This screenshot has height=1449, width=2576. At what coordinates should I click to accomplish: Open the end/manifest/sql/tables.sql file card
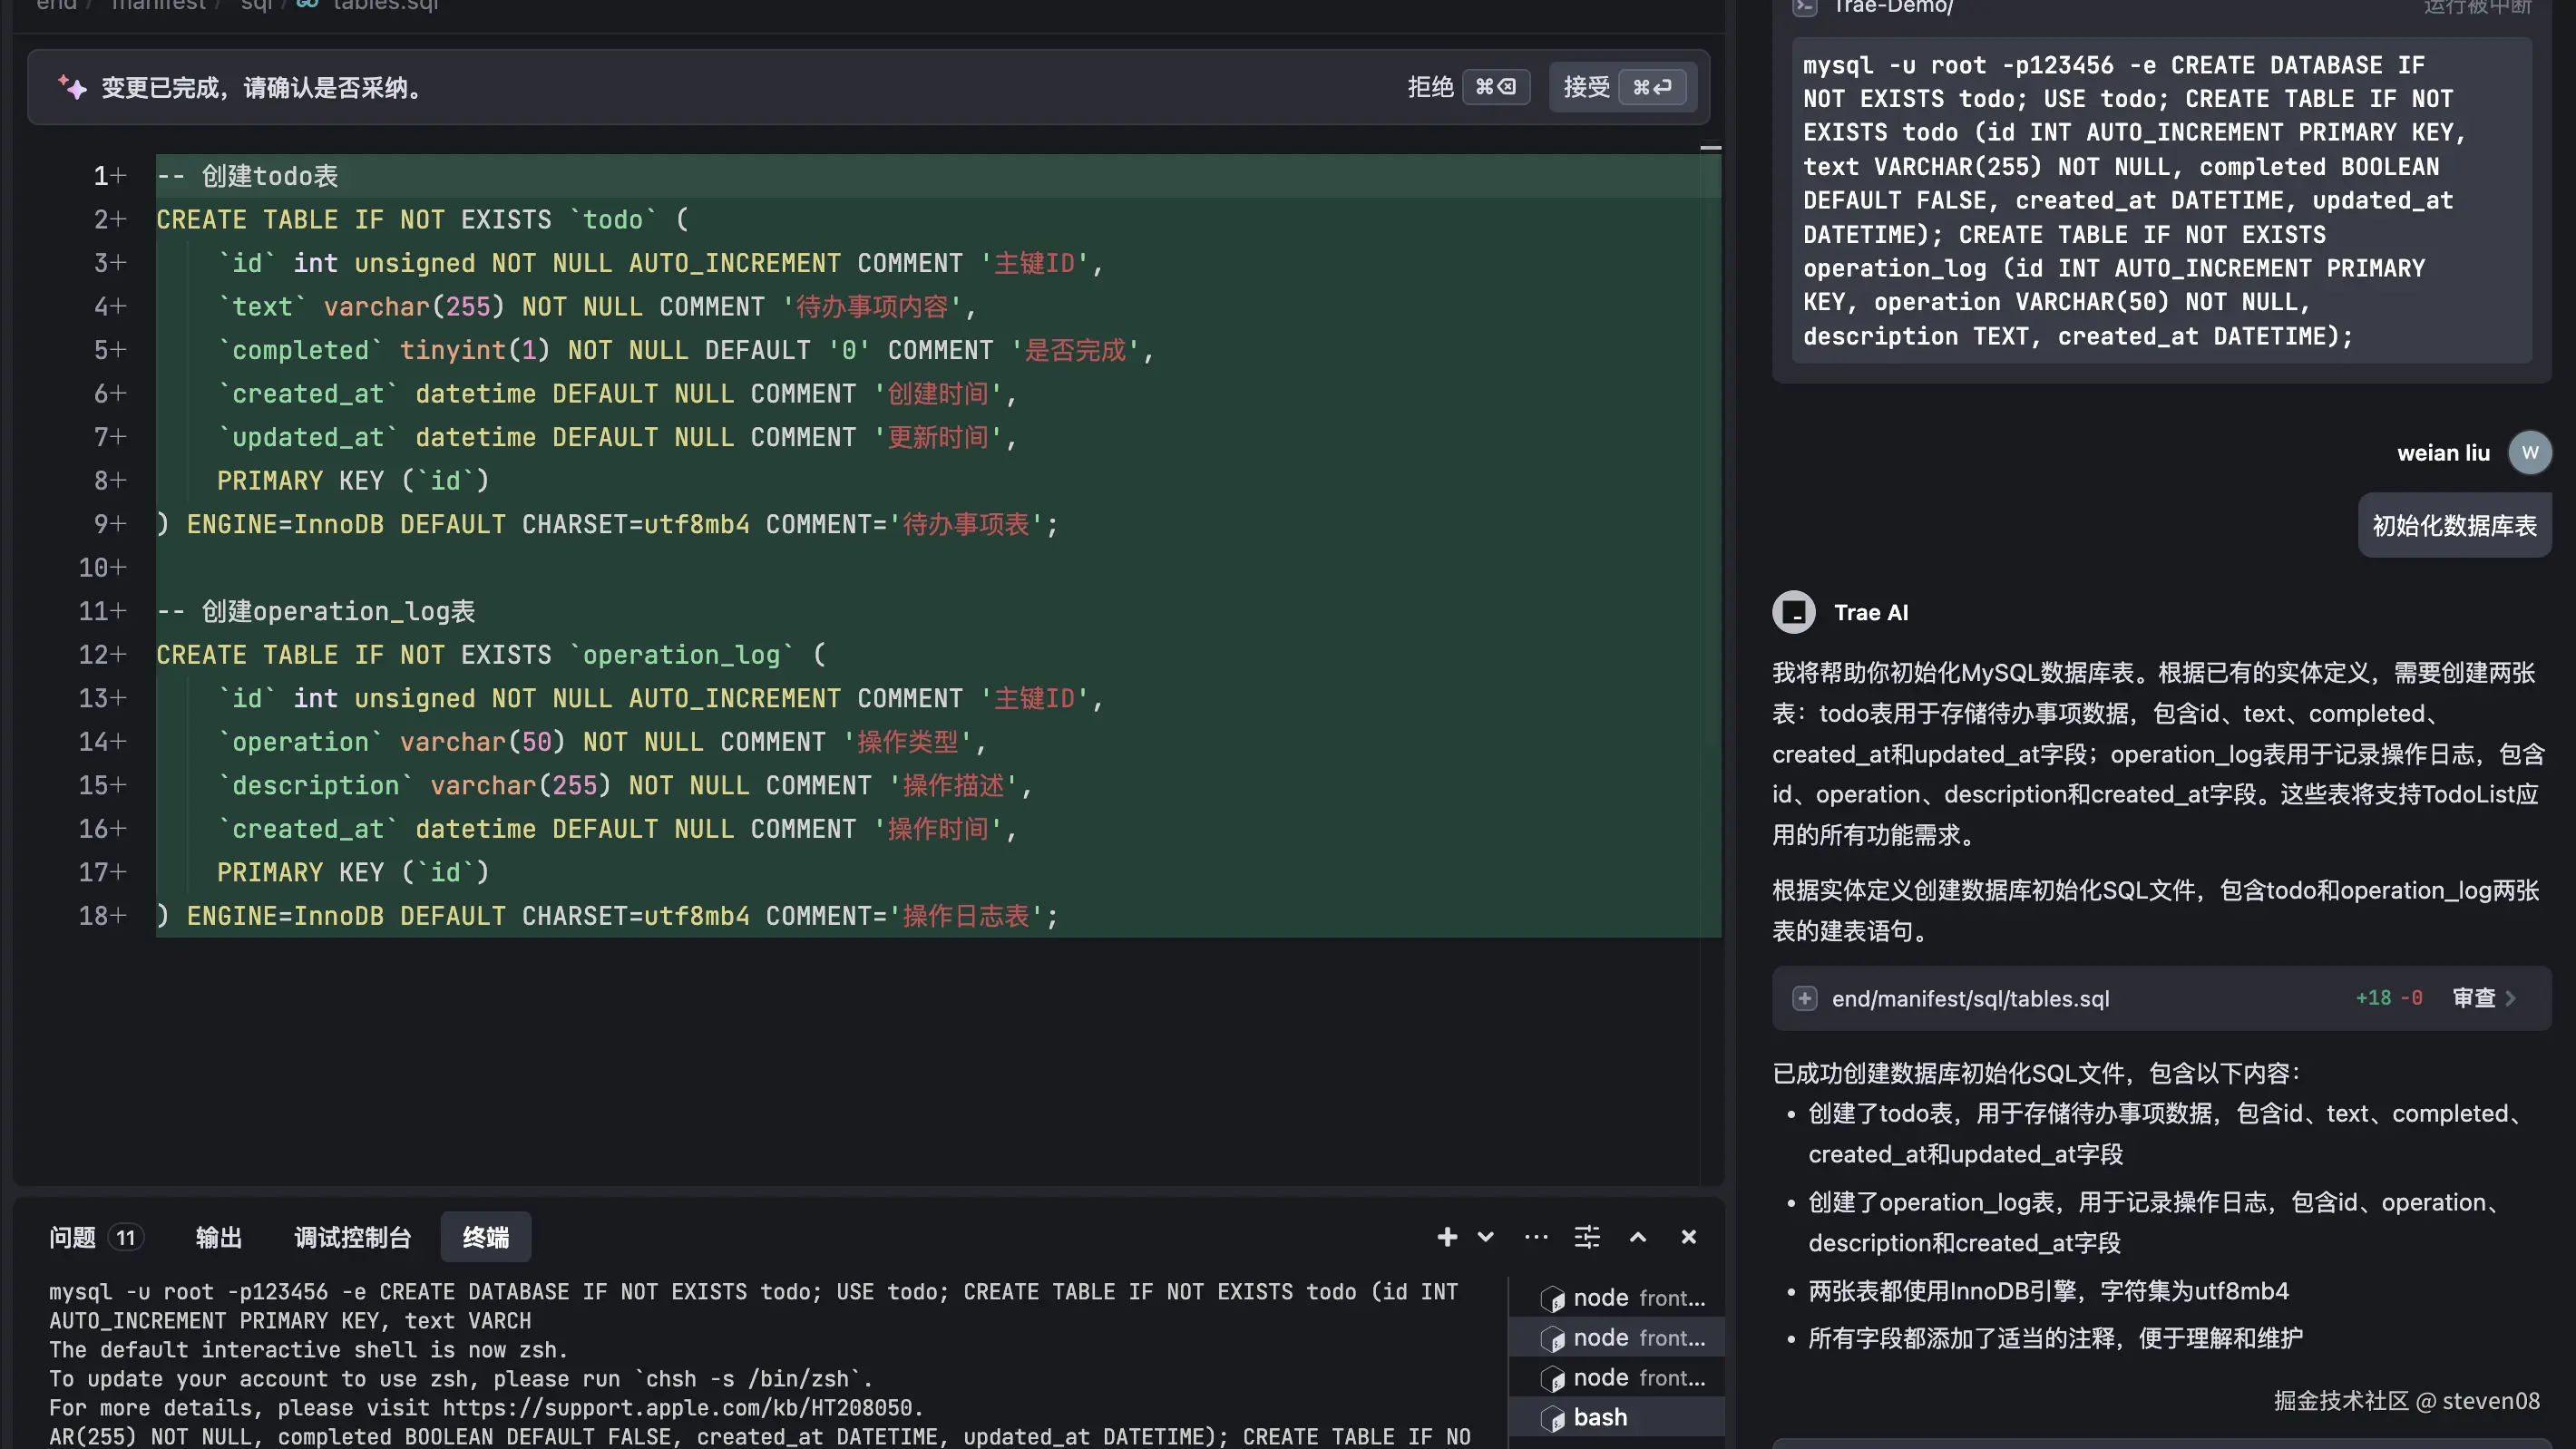(x=1970, y=998)
